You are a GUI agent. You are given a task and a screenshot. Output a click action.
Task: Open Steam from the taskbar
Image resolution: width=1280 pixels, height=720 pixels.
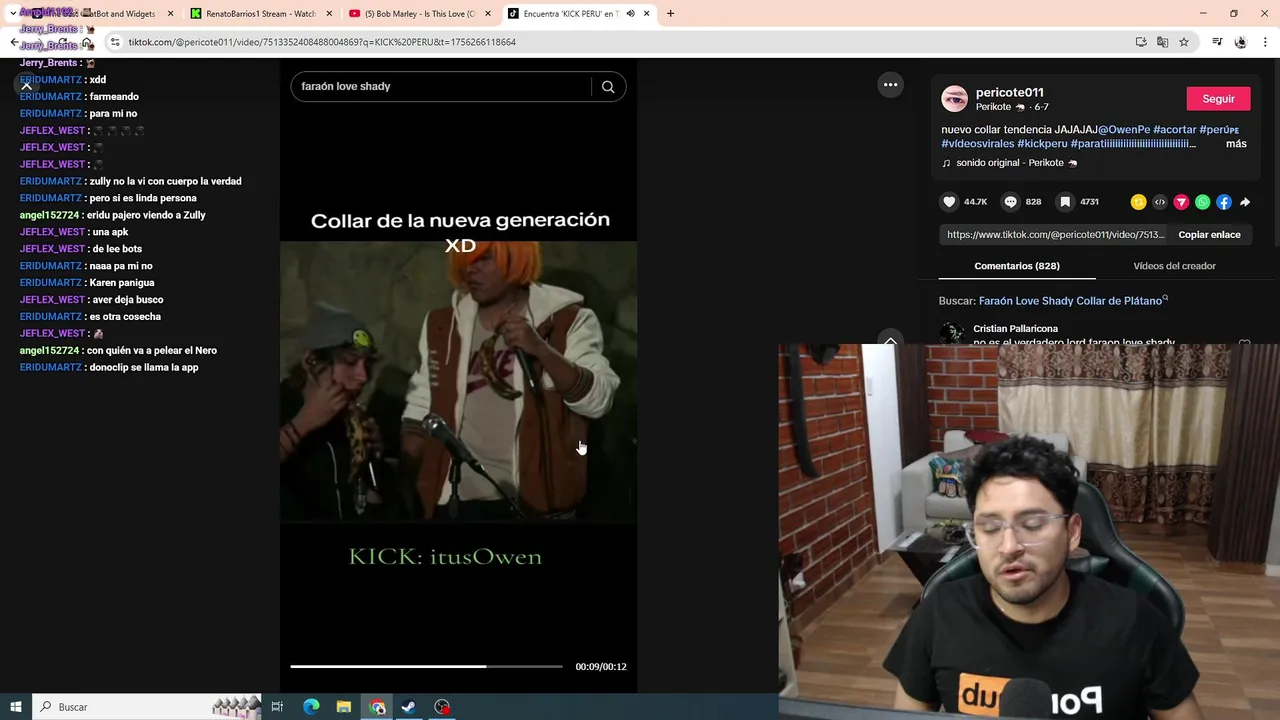click(x=409, y=707)
